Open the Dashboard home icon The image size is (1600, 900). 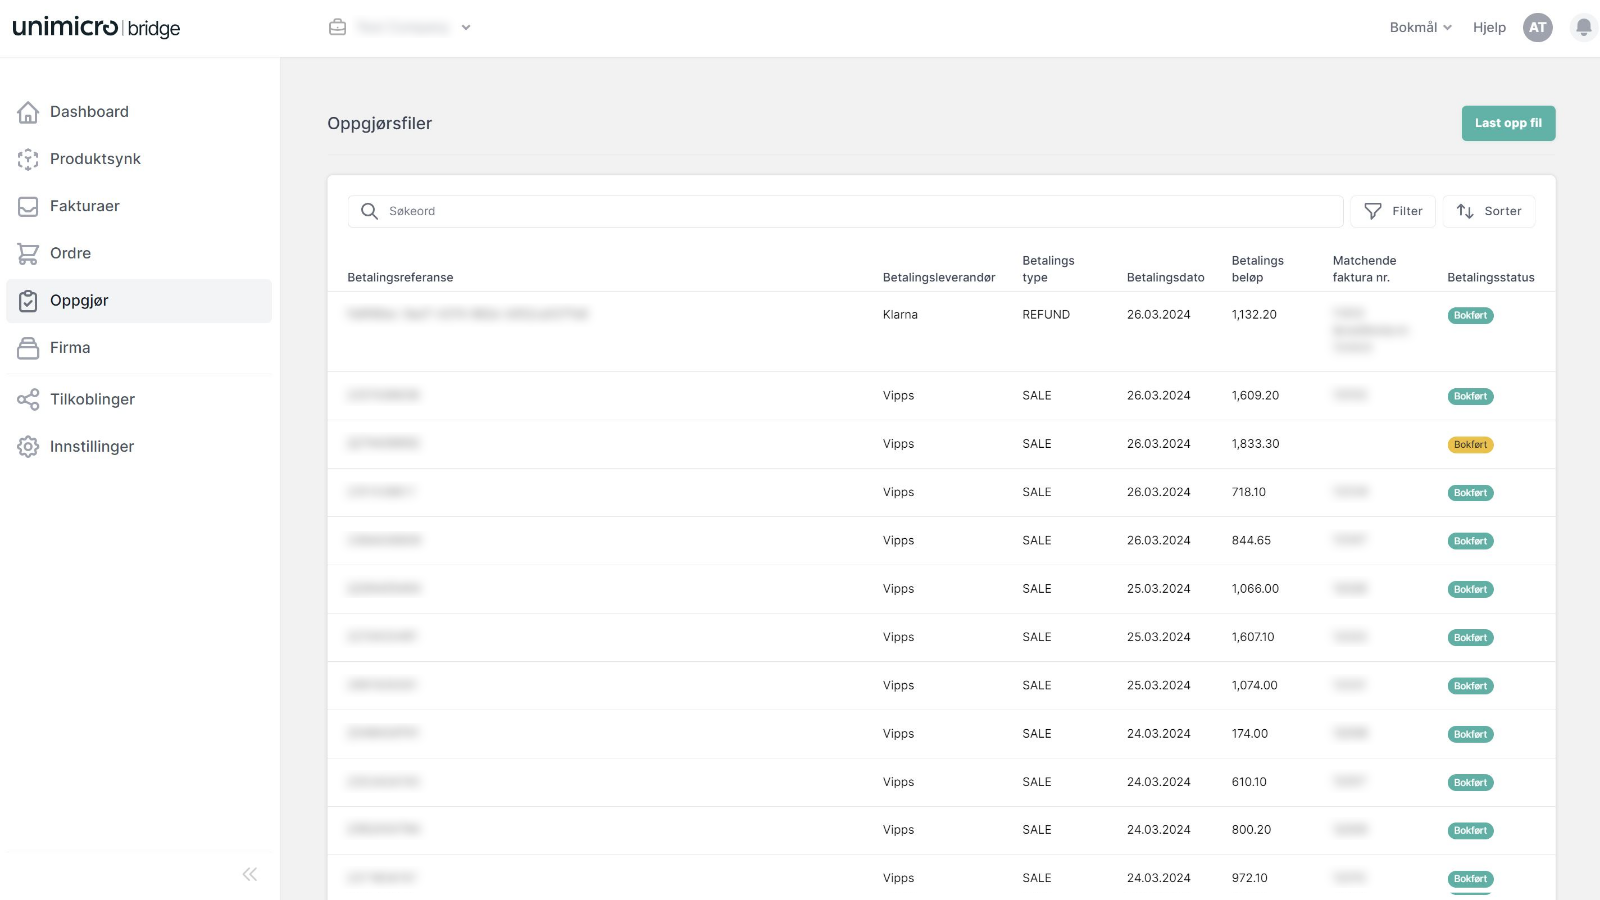click(x=28, y=112)
